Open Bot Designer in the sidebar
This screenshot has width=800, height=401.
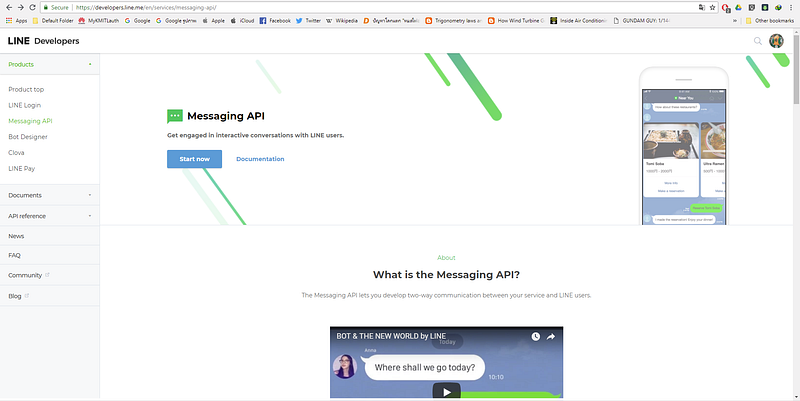[x=28, y=137]
